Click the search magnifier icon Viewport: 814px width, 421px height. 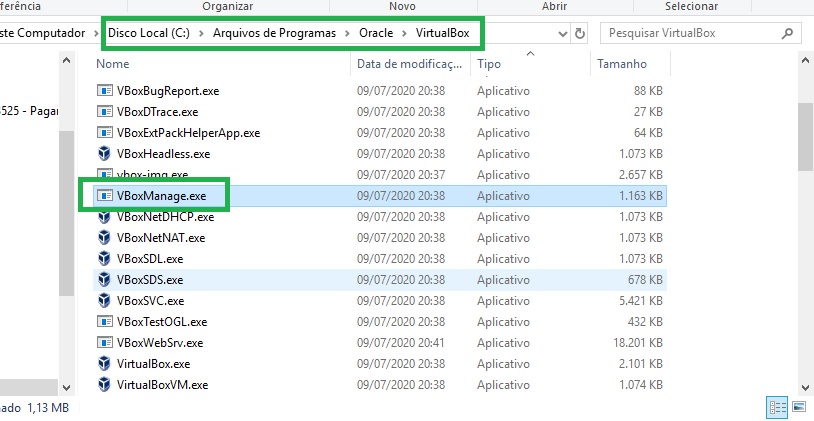(x=787, y=34)
